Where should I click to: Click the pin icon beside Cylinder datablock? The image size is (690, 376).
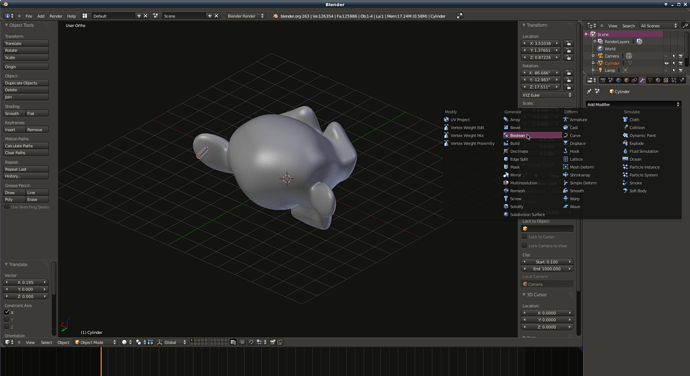click(x=589, y=92)
